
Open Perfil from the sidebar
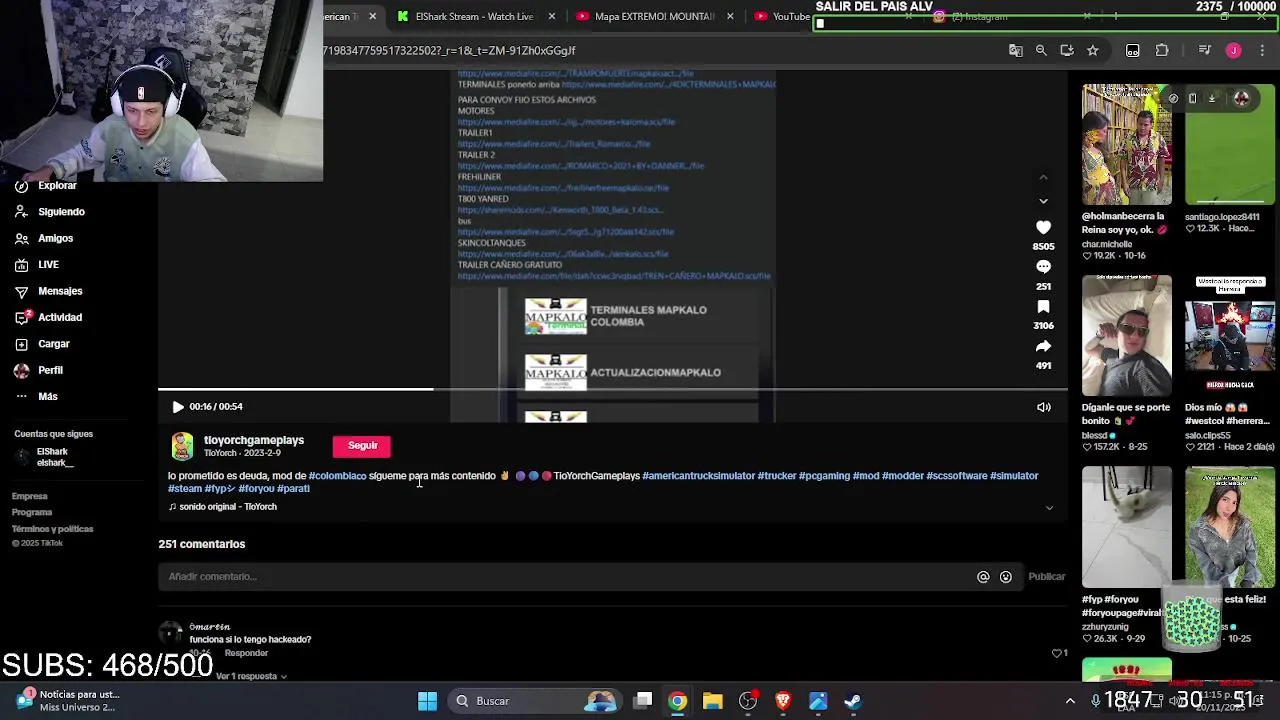(38, 370)
